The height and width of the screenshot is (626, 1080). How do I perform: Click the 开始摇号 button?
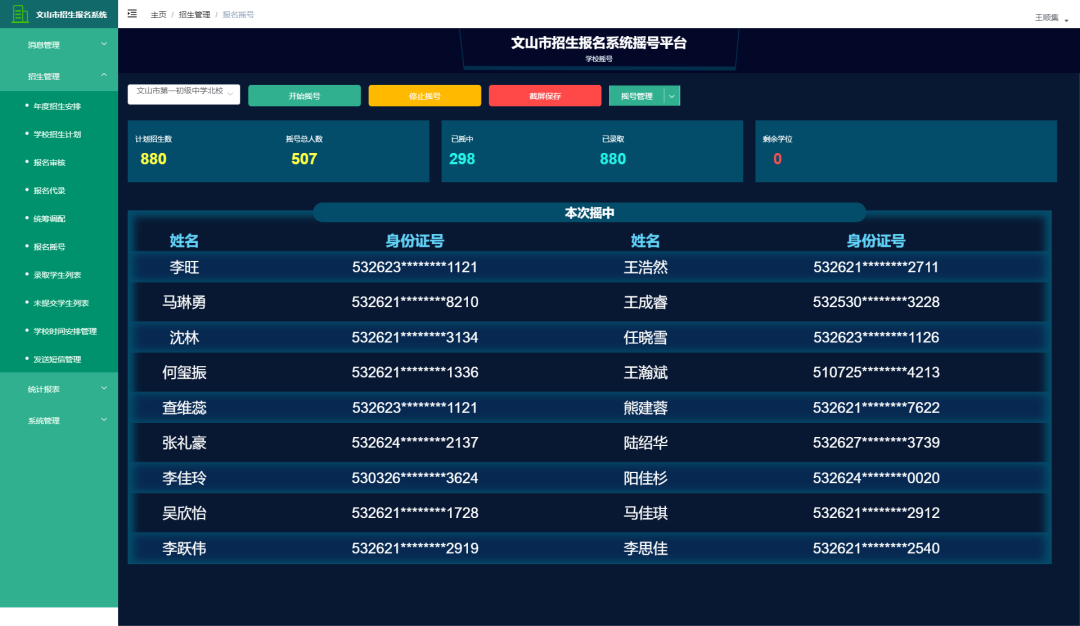(x=305, y=95)
